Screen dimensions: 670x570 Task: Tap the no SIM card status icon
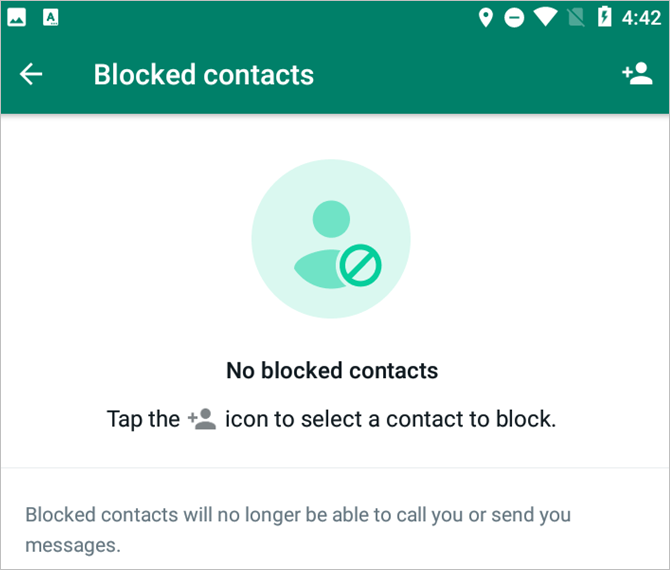coord(574,18)
